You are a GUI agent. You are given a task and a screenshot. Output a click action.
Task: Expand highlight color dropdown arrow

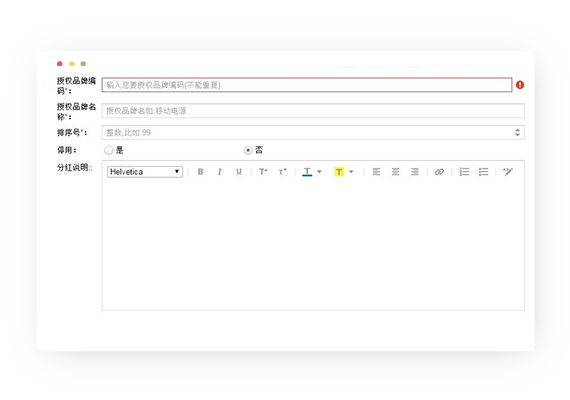click(x=351, y=172)
